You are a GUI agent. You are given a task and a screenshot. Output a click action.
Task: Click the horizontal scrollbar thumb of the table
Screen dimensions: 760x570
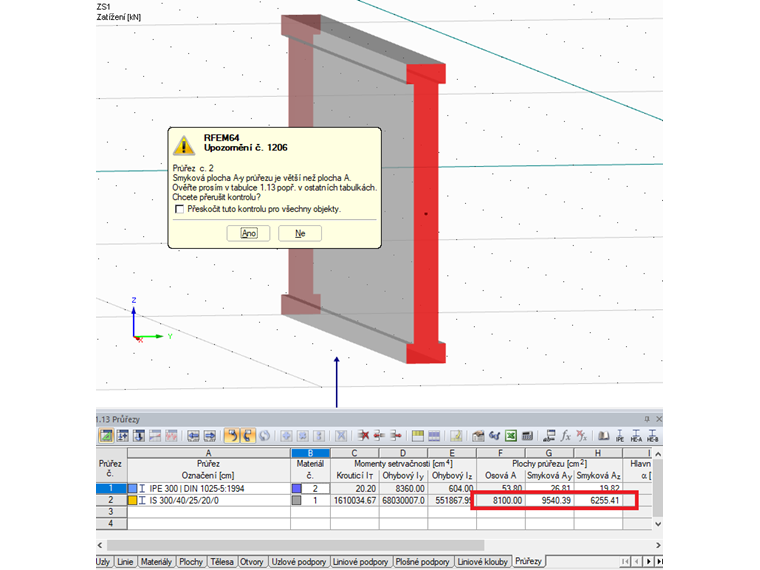[x=295, y=545]
